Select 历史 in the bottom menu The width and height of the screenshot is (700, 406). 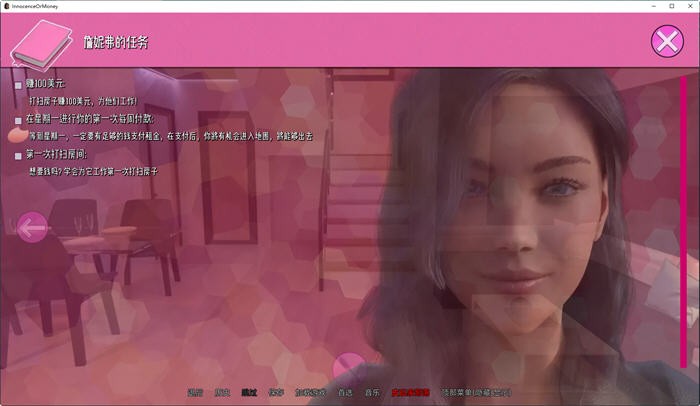click(221, 393)
